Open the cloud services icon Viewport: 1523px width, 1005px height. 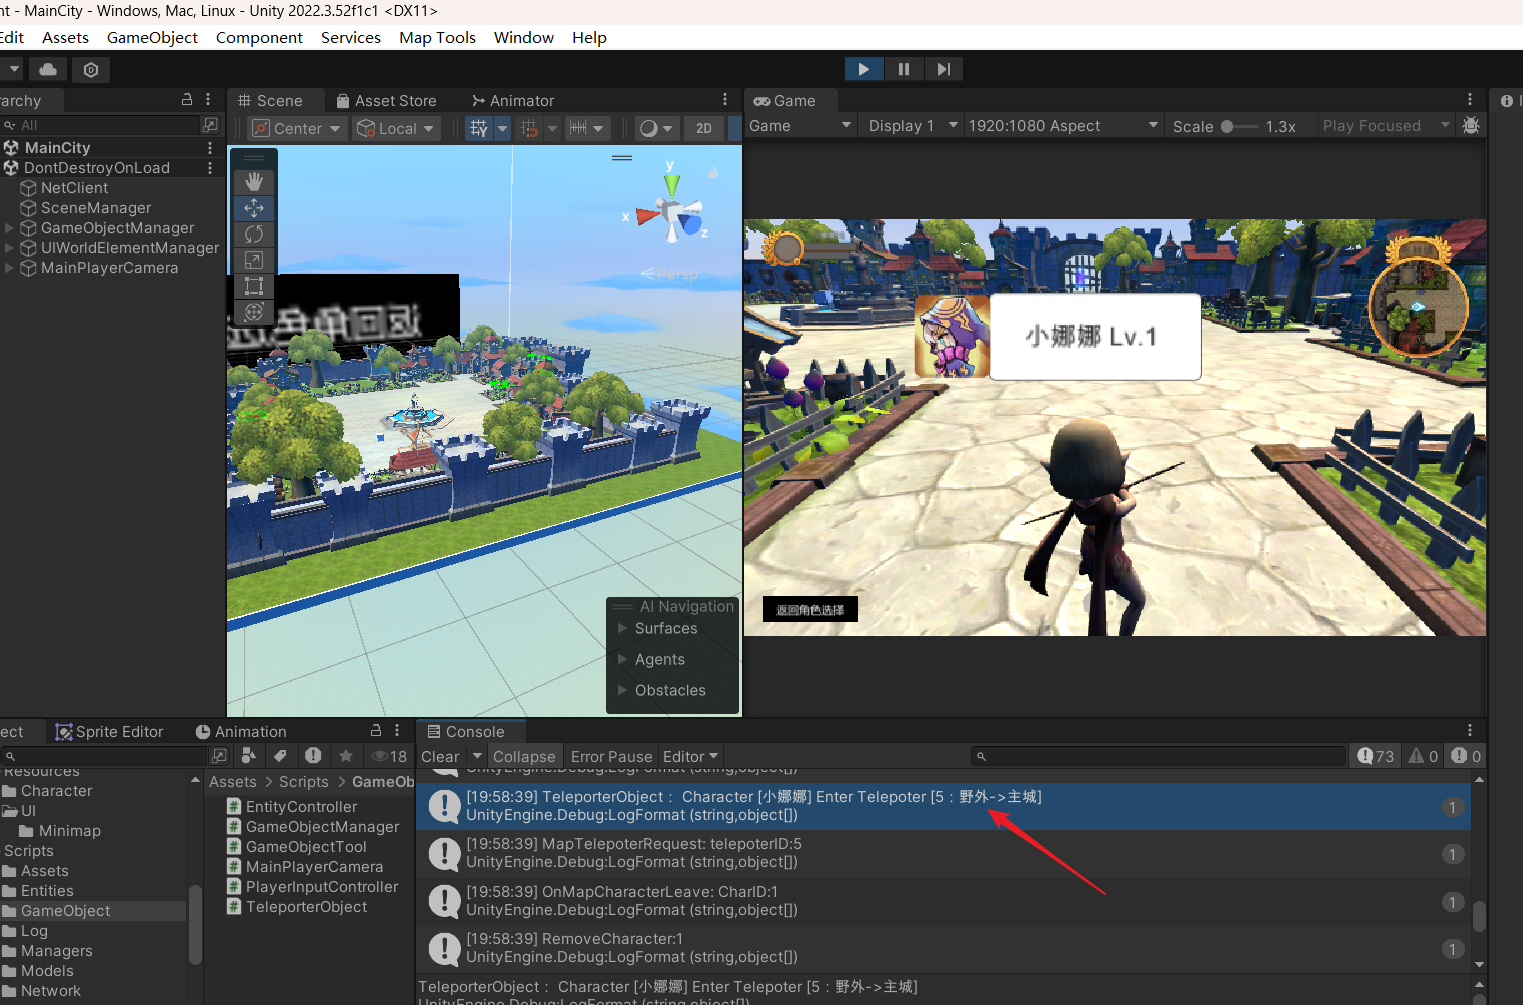(x=48, y=70)
